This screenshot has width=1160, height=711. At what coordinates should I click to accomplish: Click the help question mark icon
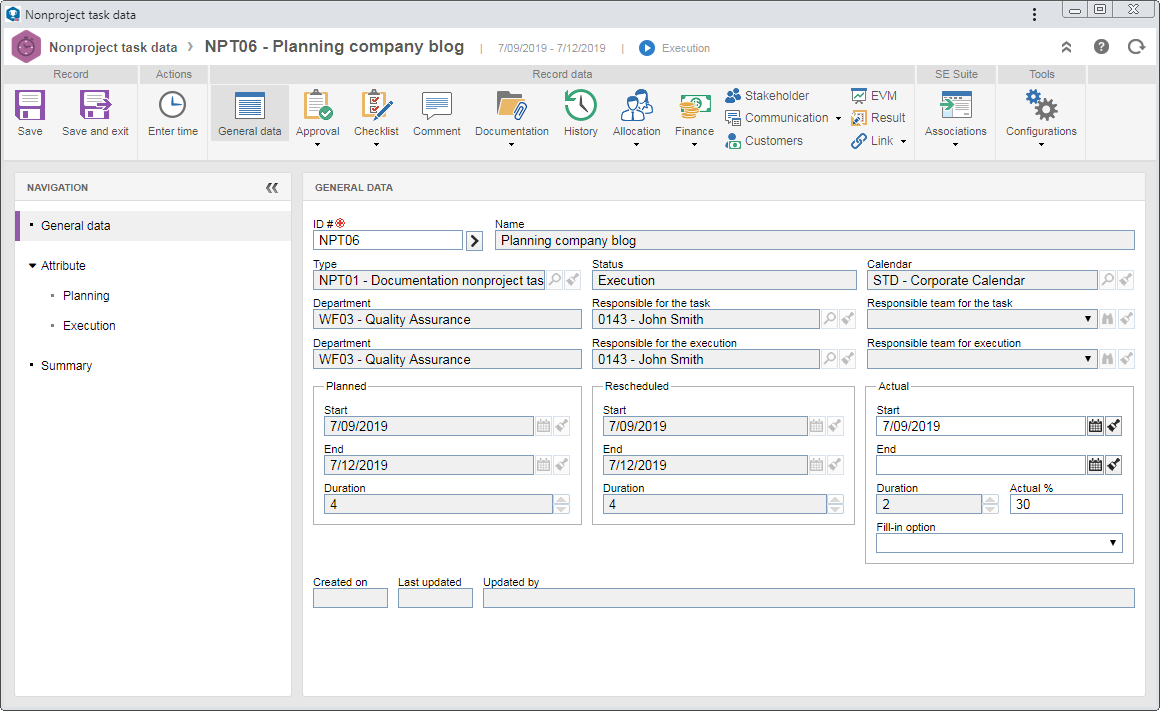(x=1101, y=47)
